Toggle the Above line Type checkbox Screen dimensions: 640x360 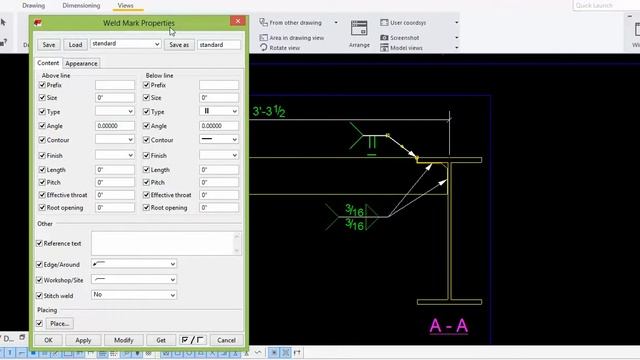[42, 111]
